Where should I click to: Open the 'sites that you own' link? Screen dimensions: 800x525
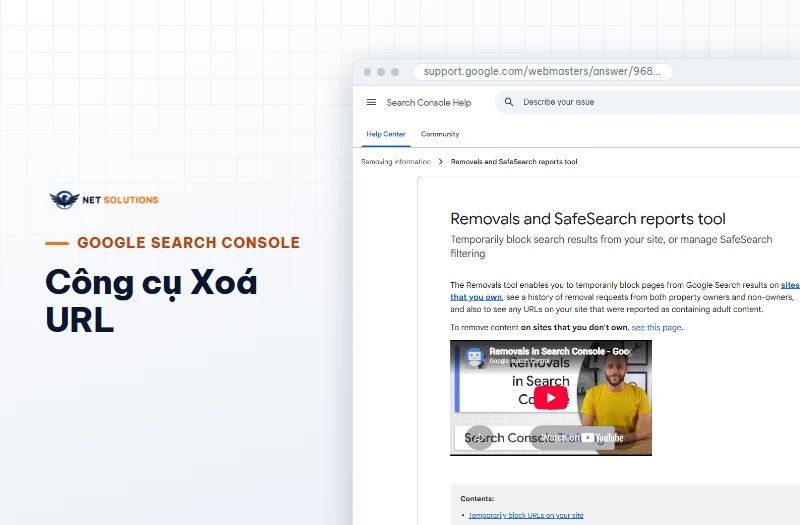point(476,297)
